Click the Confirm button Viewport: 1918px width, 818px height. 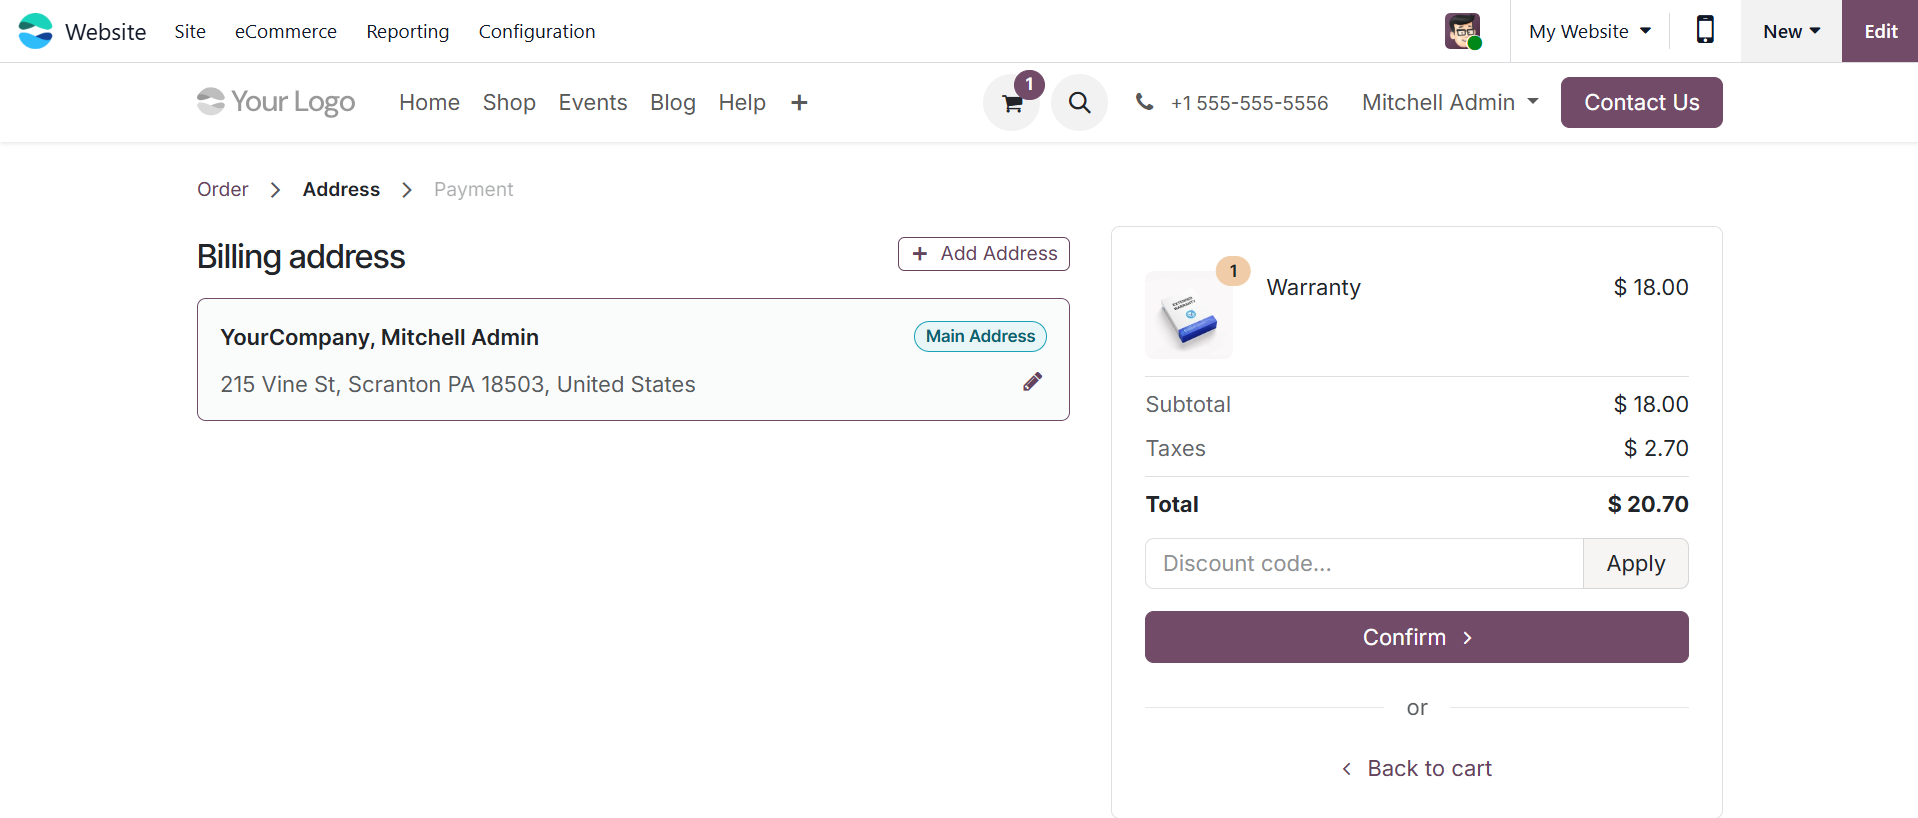pos(1416,637)
